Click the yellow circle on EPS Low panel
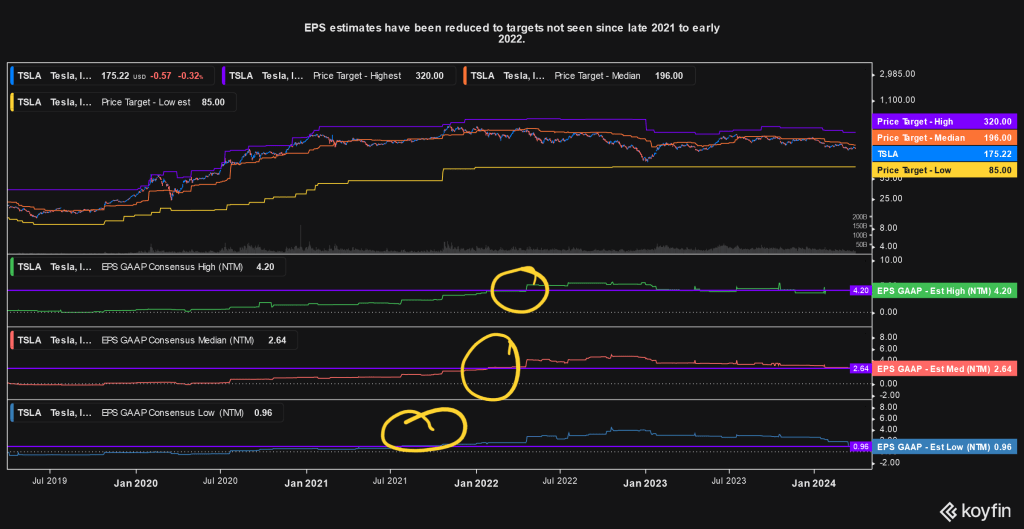The height and width of the screenshot is (529, 1024). pos(424,428)
